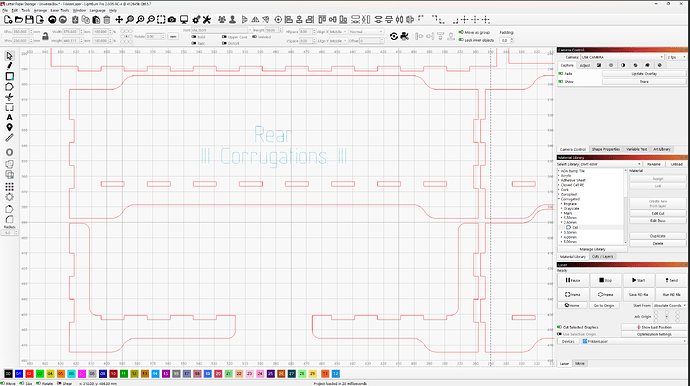Click the Edit Cut button

(657, 213)
